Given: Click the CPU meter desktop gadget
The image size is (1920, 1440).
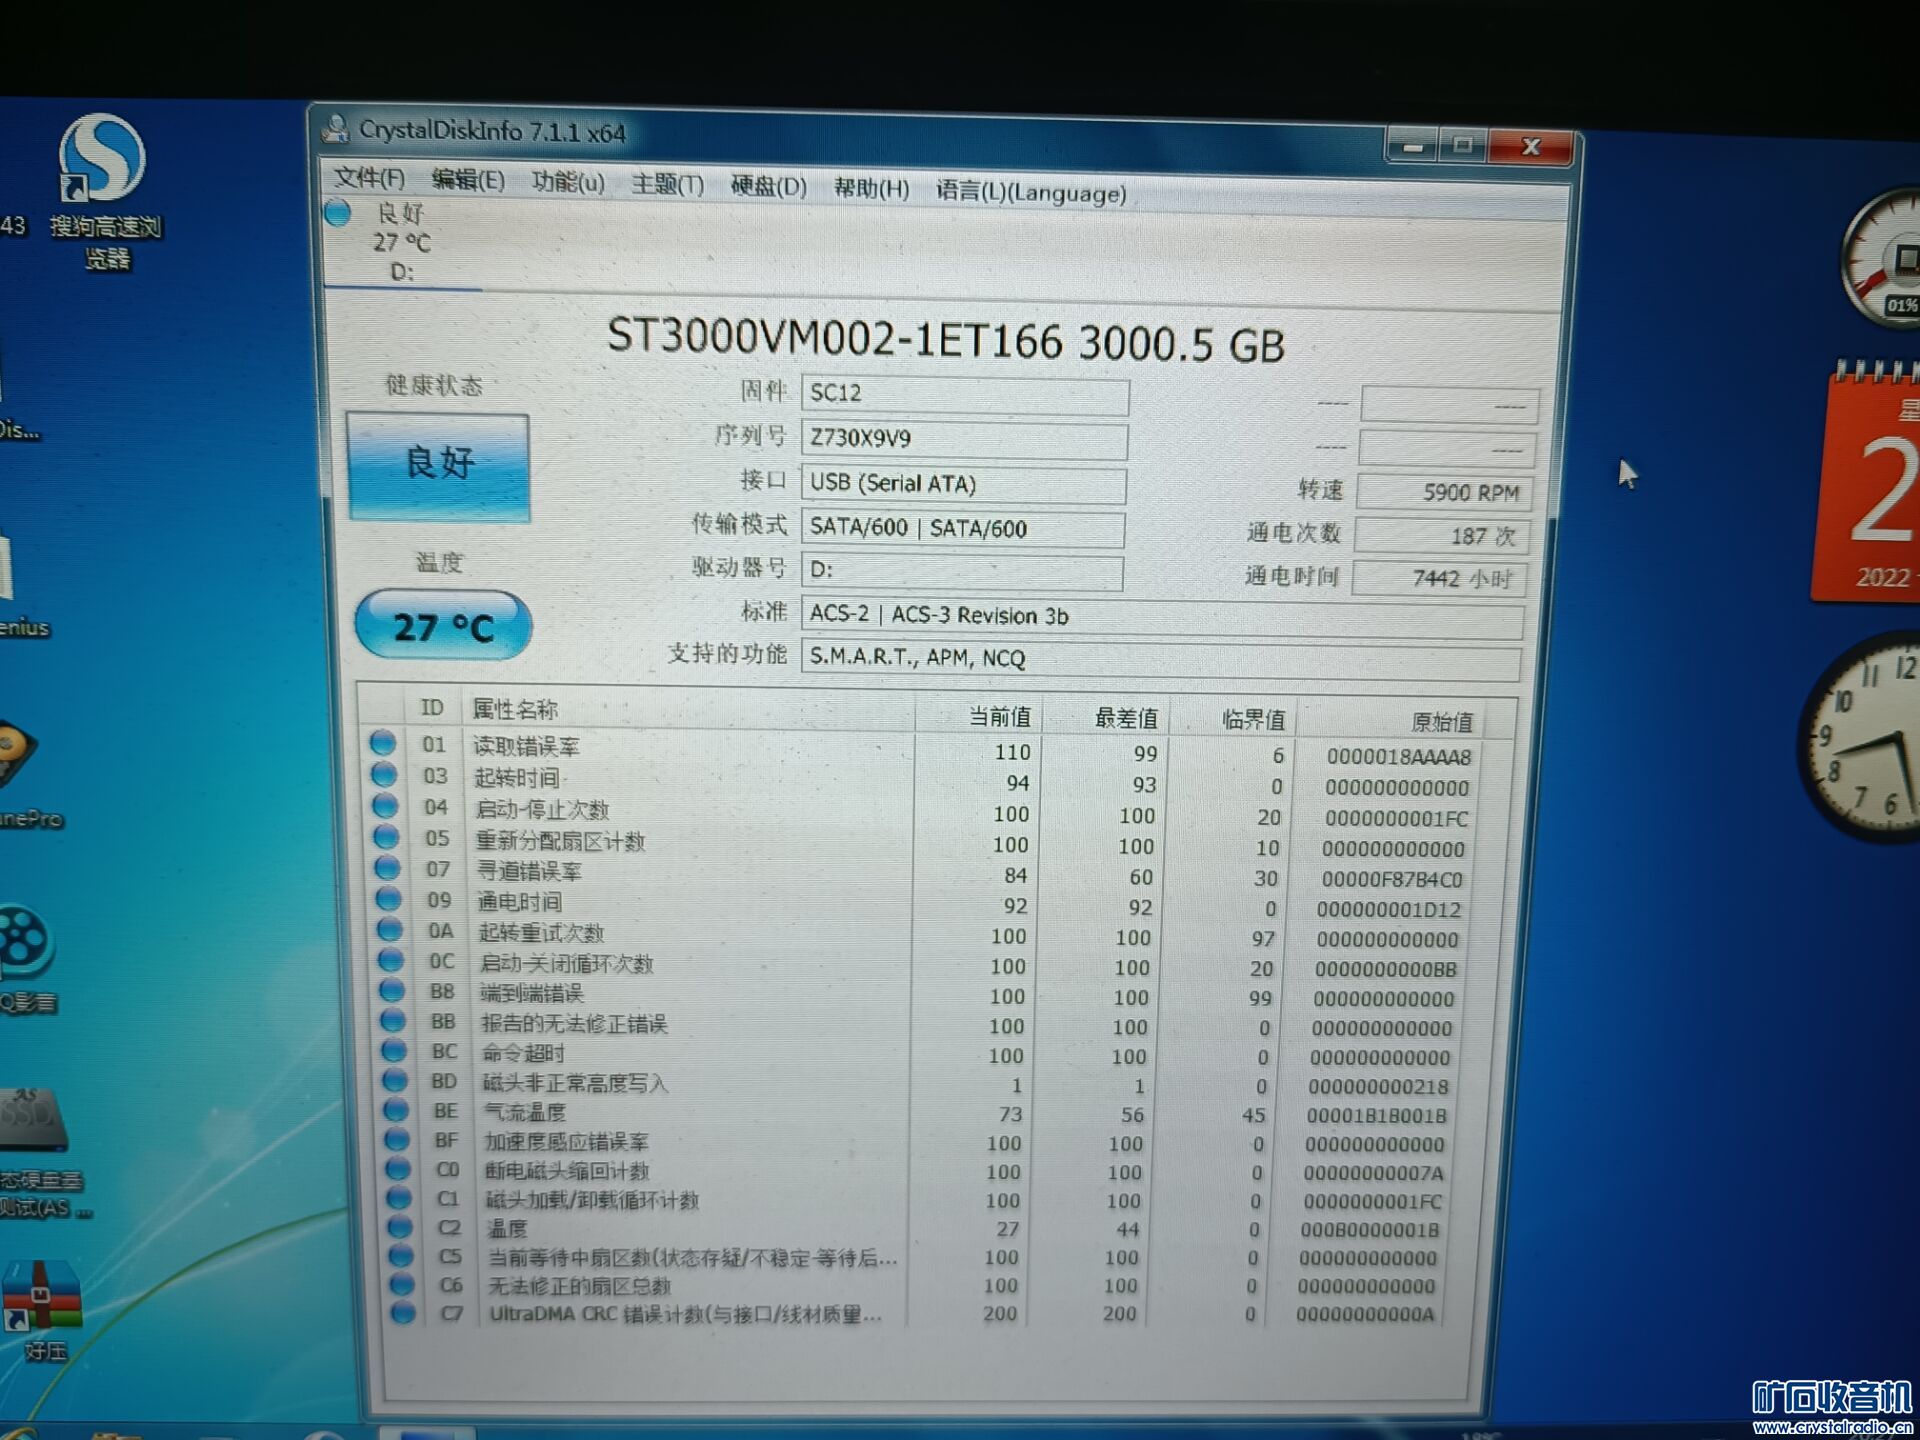Looking at the screenshot, I should tap(1882, 260).
